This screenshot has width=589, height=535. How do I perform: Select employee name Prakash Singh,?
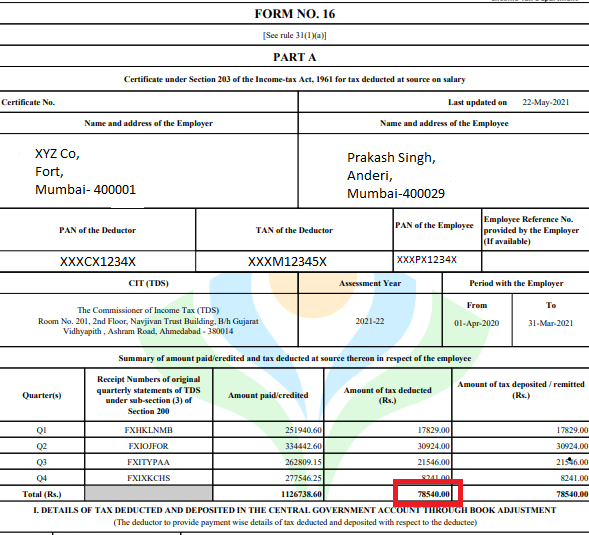pos(391,157)
